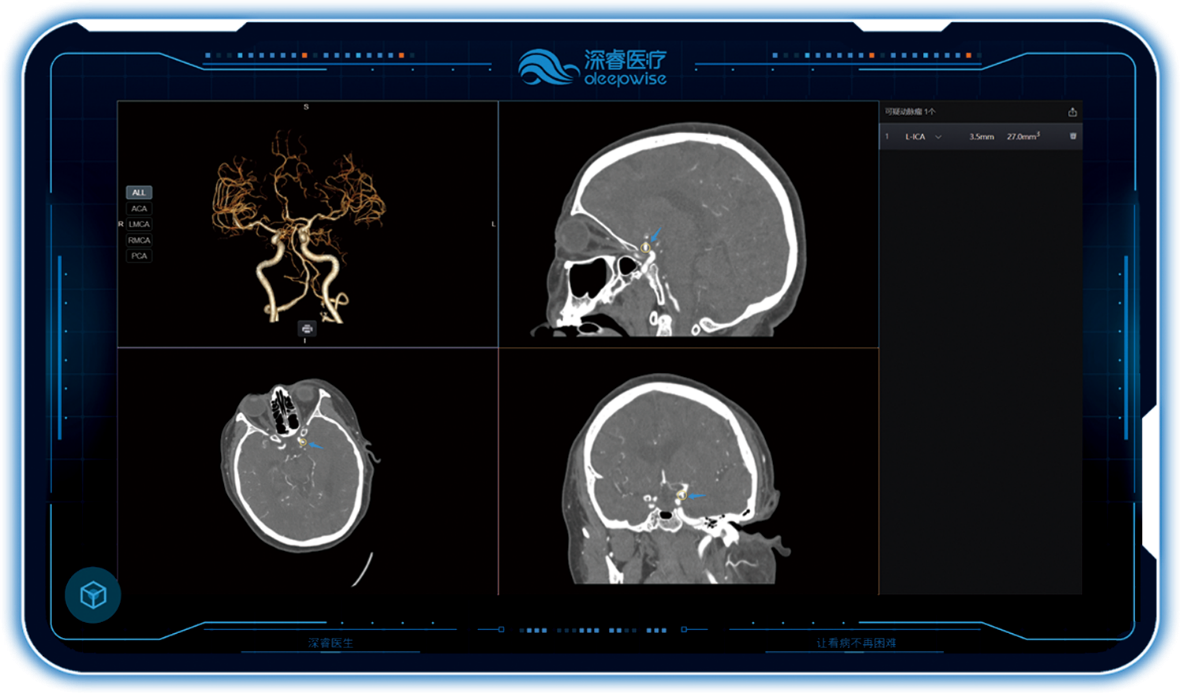Click the aneurysm marker in the sagittal CT view

(x=646, y=244)
